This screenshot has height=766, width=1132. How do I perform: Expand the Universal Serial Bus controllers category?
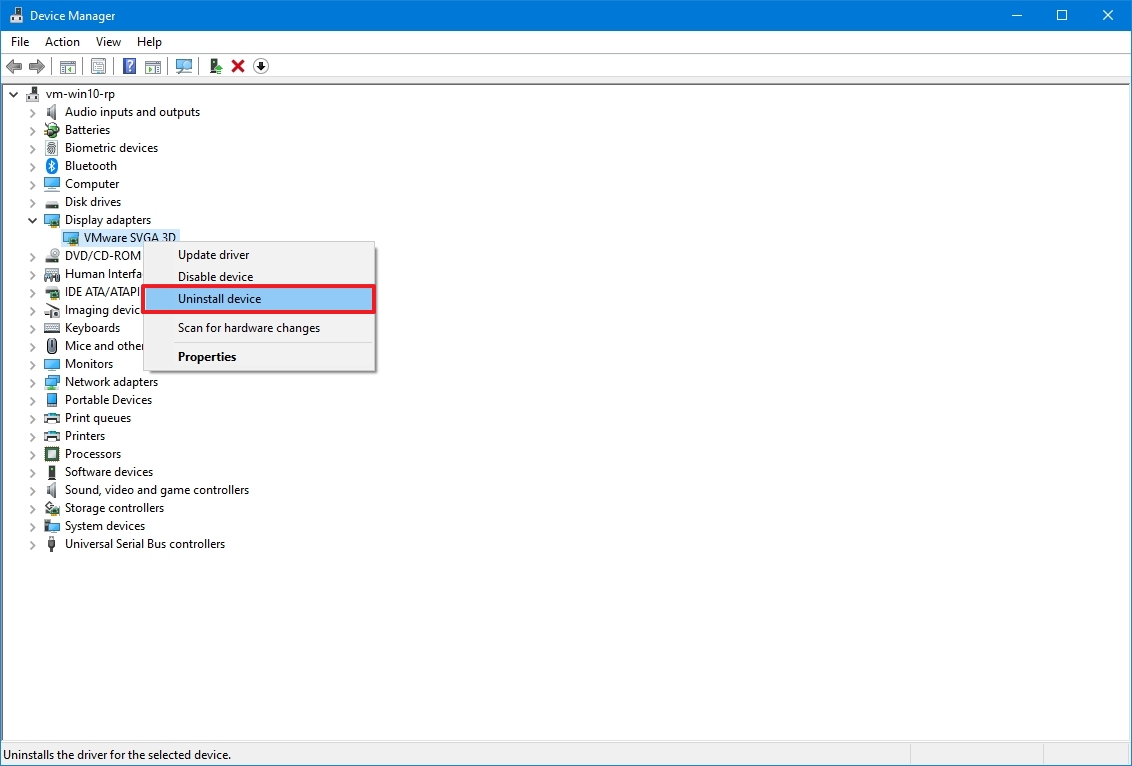coord(32,543)
